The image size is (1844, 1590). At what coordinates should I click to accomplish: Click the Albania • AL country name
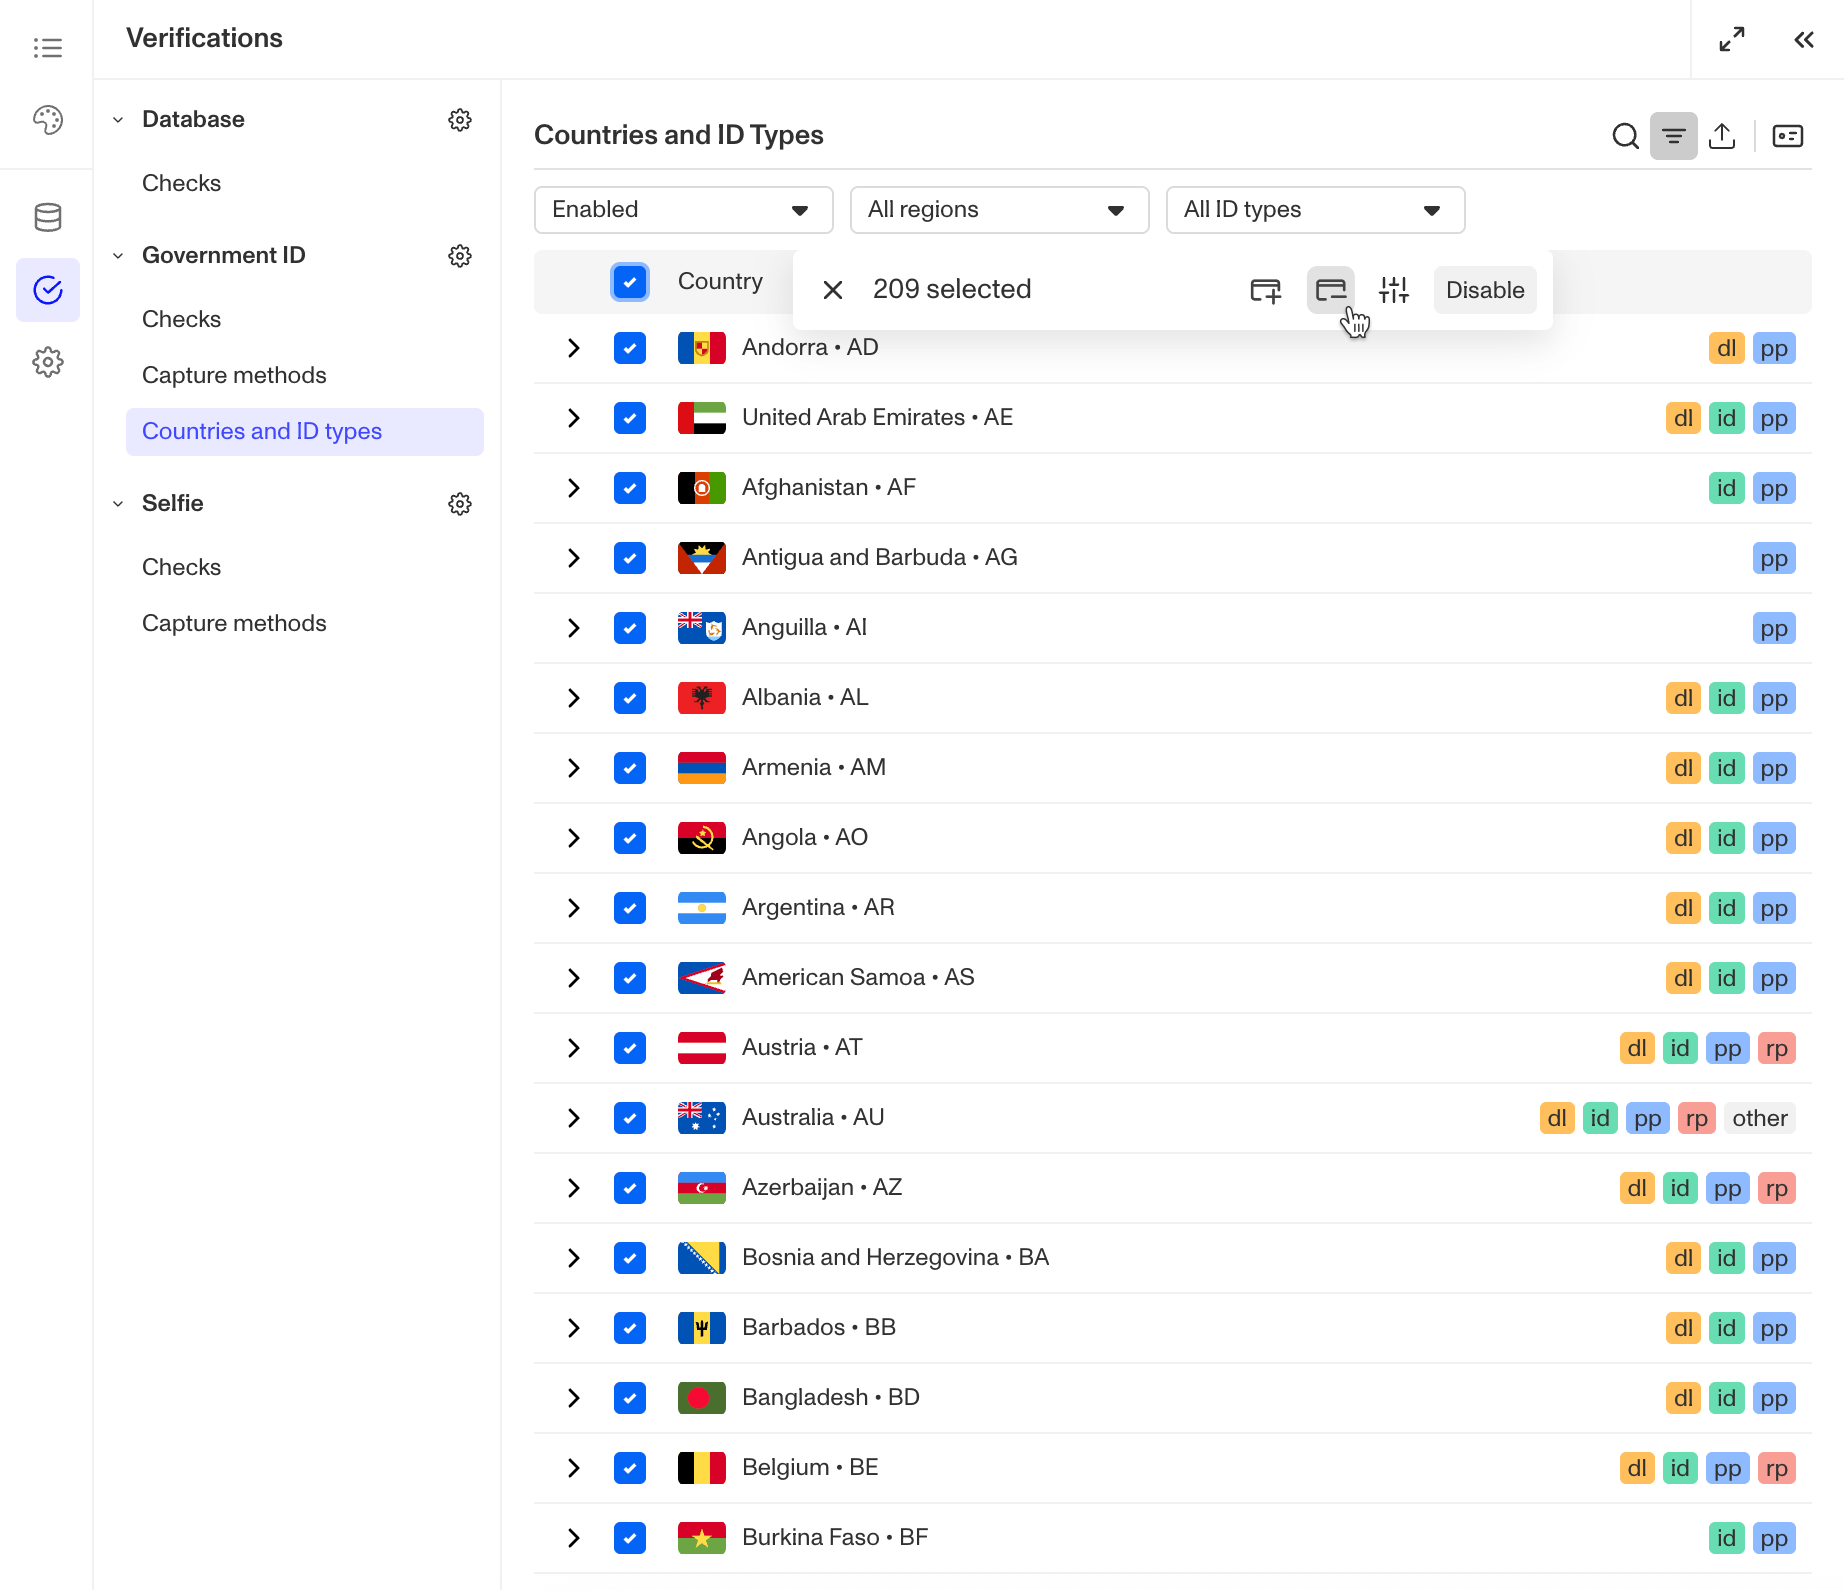point(805,698)
